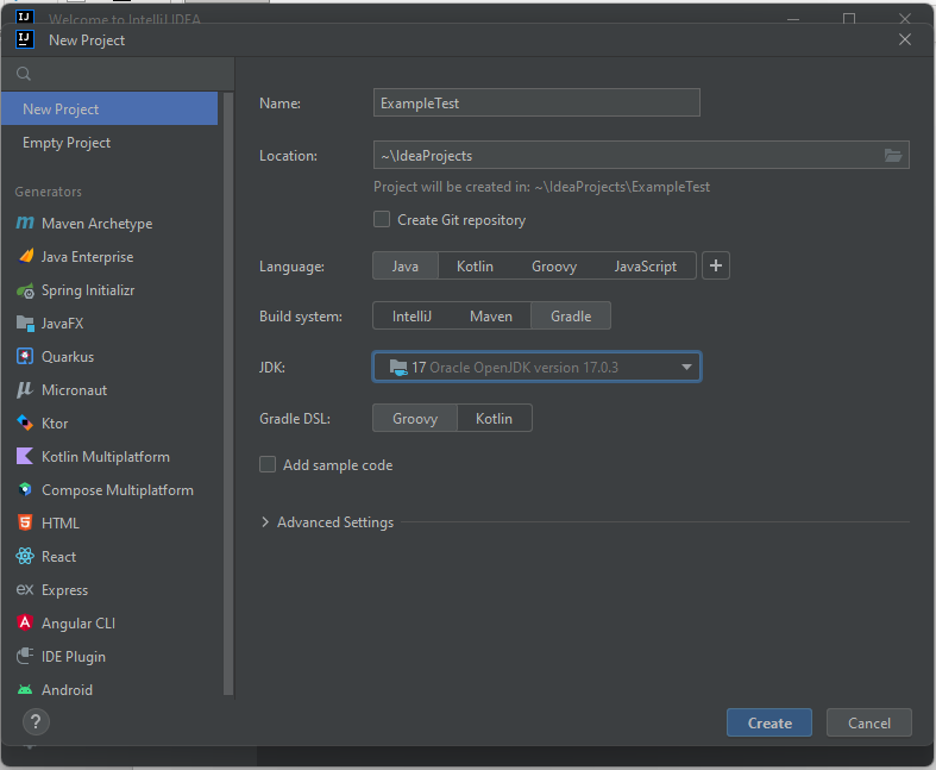
Task: Click the Angular CLI logo icon
Action: point(25,623)
